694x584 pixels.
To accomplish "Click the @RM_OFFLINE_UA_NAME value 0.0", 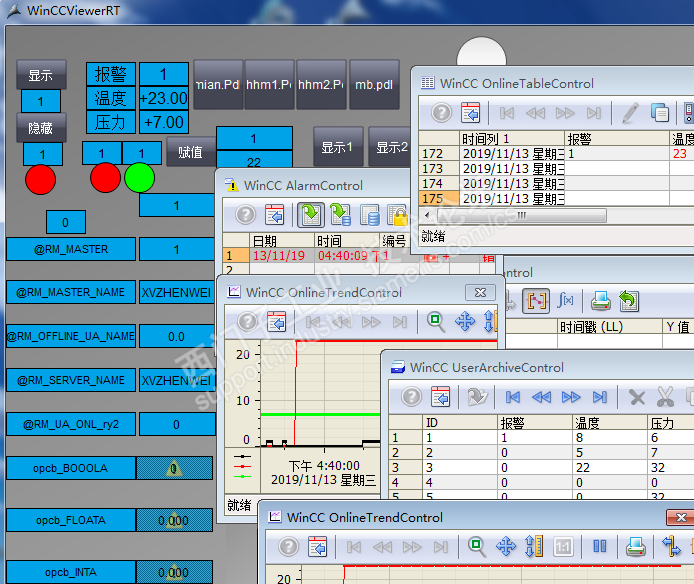I will (177, 336).
